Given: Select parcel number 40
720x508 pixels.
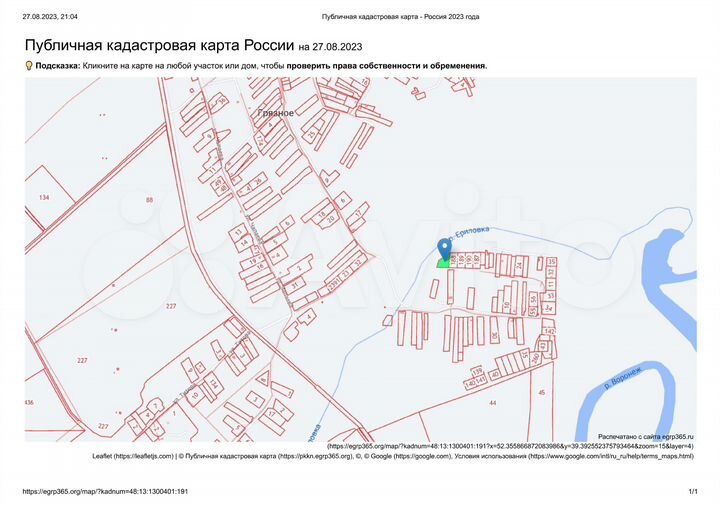Looking at the screenshot, I should tap(495, 374).
